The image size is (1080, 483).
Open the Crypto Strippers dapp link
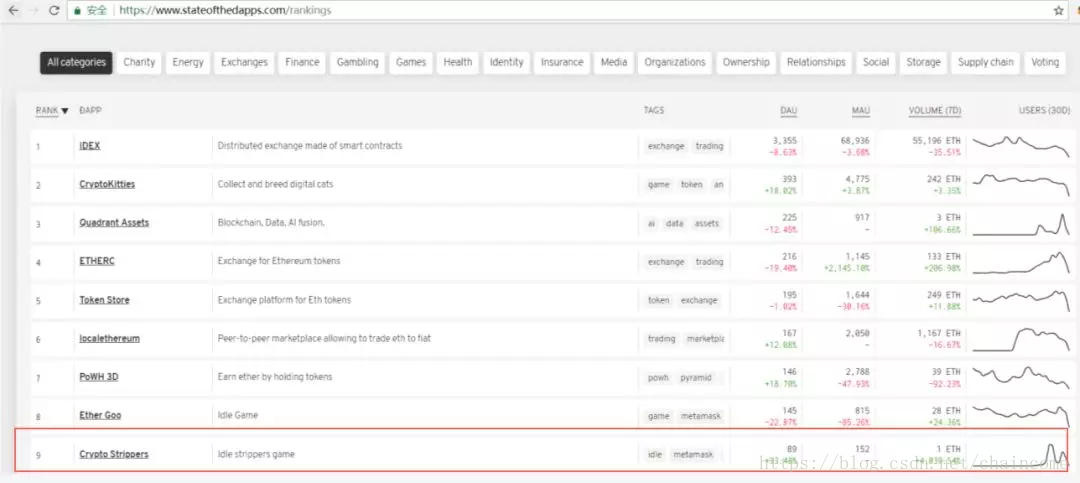coord(114,454)
